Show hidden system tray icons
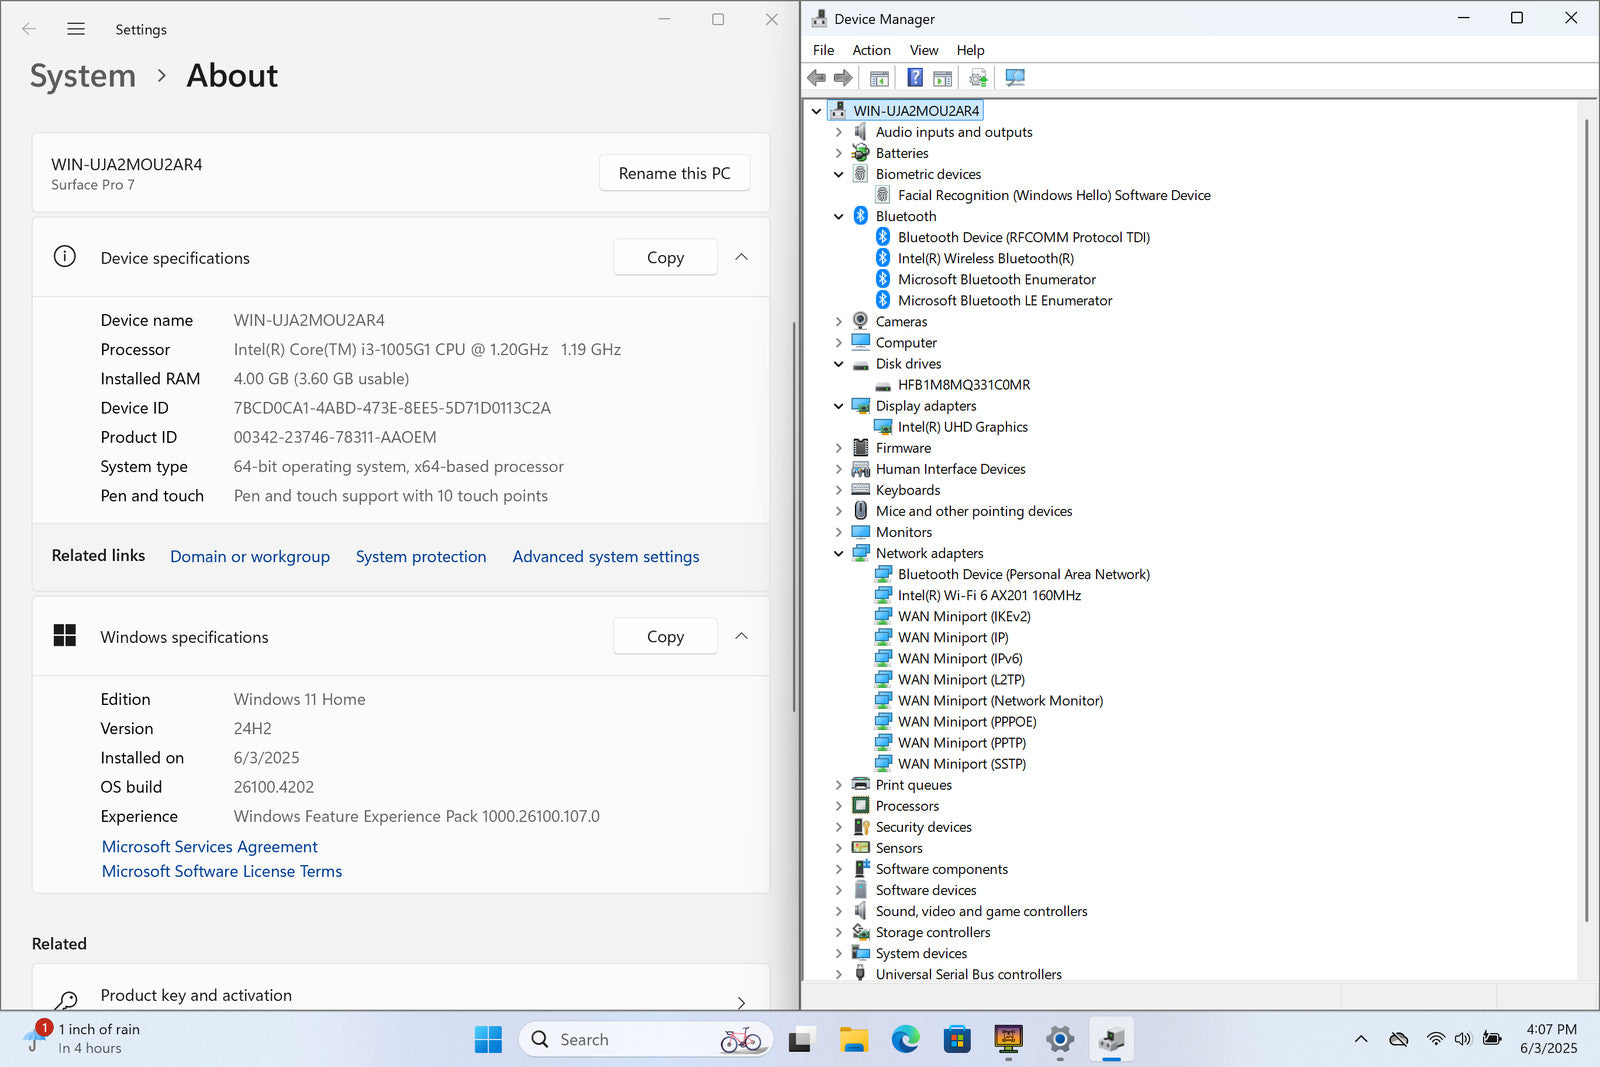 click(x=1361, y=1039)
